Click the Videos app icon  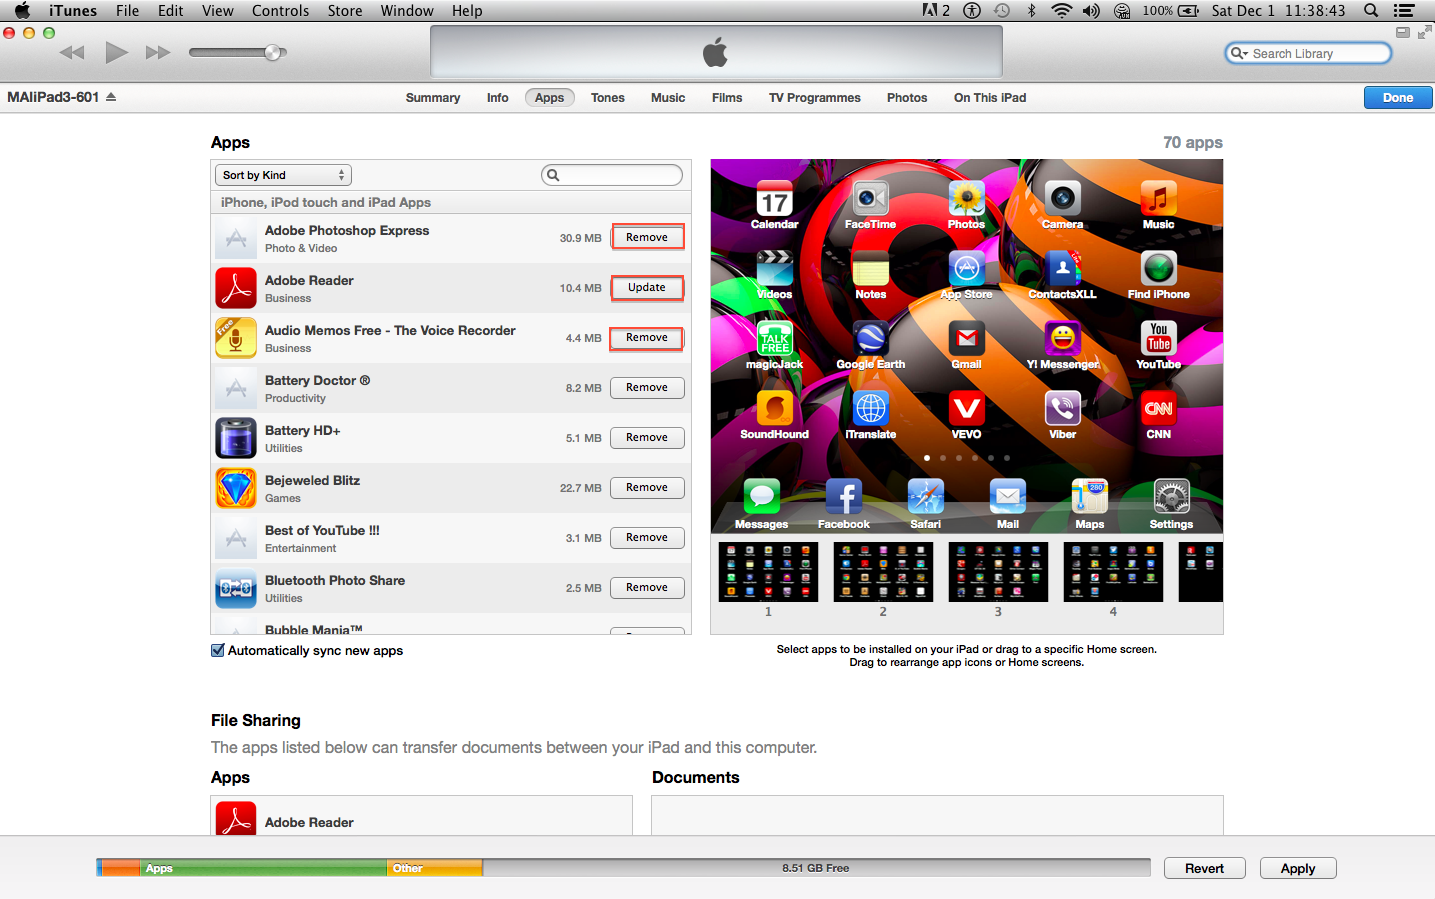(x=775, y=268)
